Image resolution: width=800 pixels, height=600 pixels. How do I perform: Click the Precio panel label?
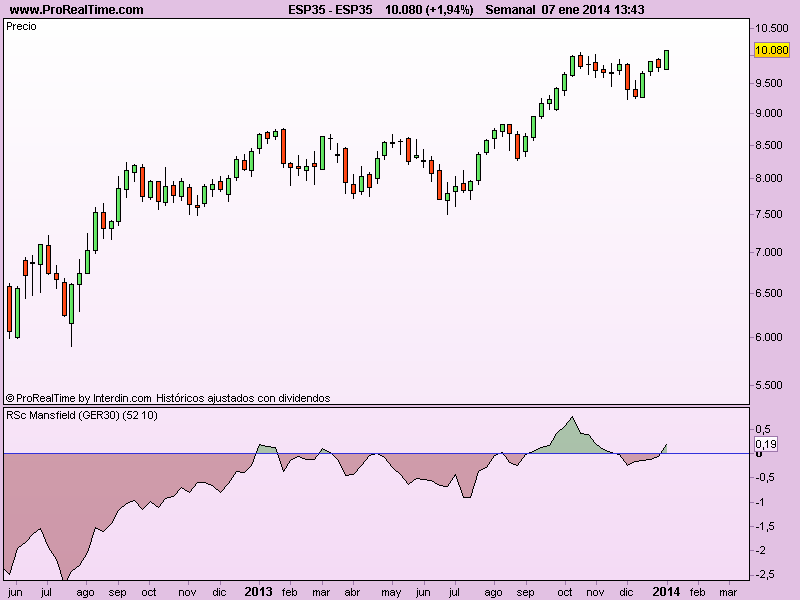tap(21, 27)
